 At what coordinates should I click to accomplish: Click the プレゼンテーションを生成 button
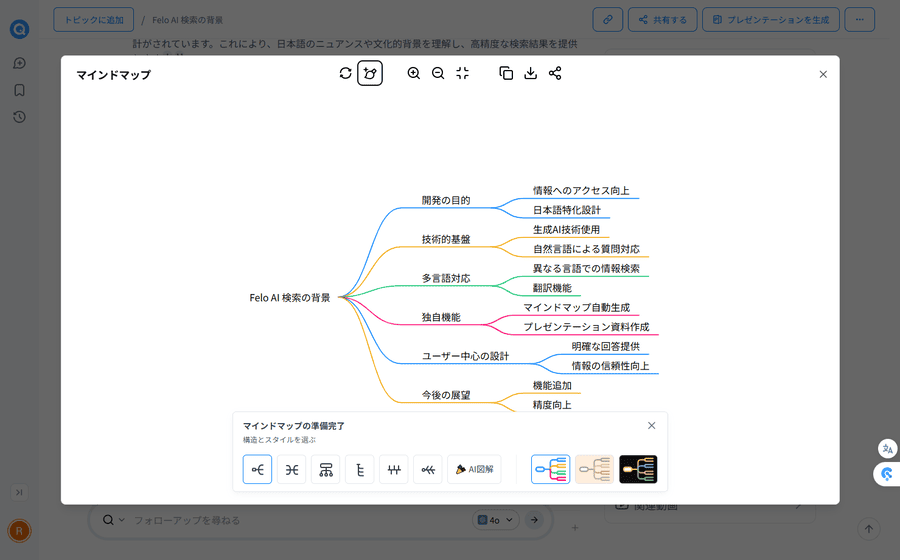coord(771,20)
